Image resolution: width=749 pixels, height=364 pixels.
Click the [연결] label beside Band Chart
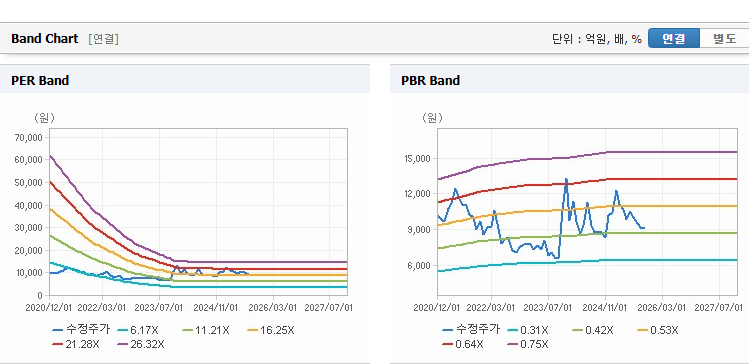pyautogui.click(x=103, y=39)
